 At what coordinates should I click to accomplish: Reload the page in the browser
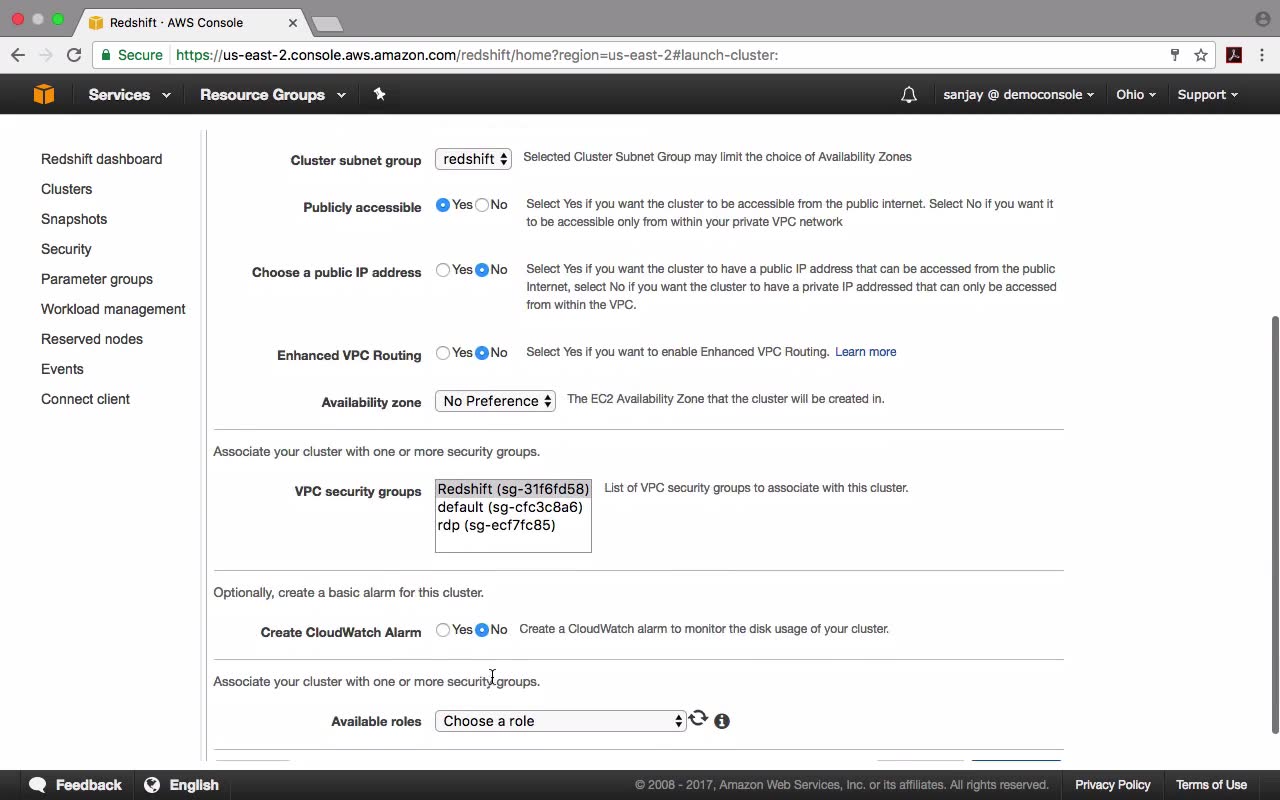(74, 55)
